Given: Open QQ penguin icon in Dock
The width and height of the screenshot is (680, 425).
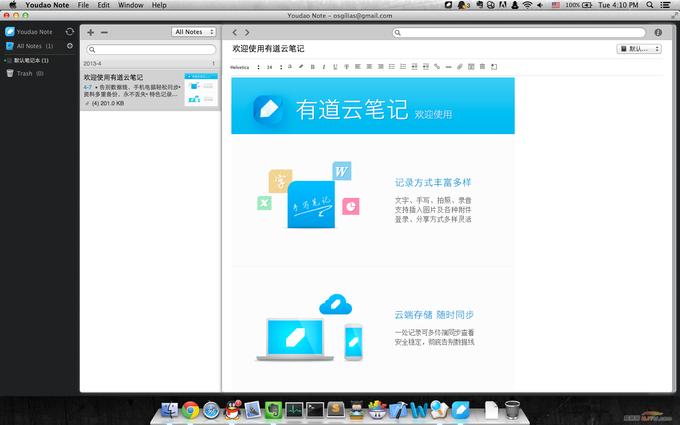Looking at the screenshot, I should coord(232,410).
